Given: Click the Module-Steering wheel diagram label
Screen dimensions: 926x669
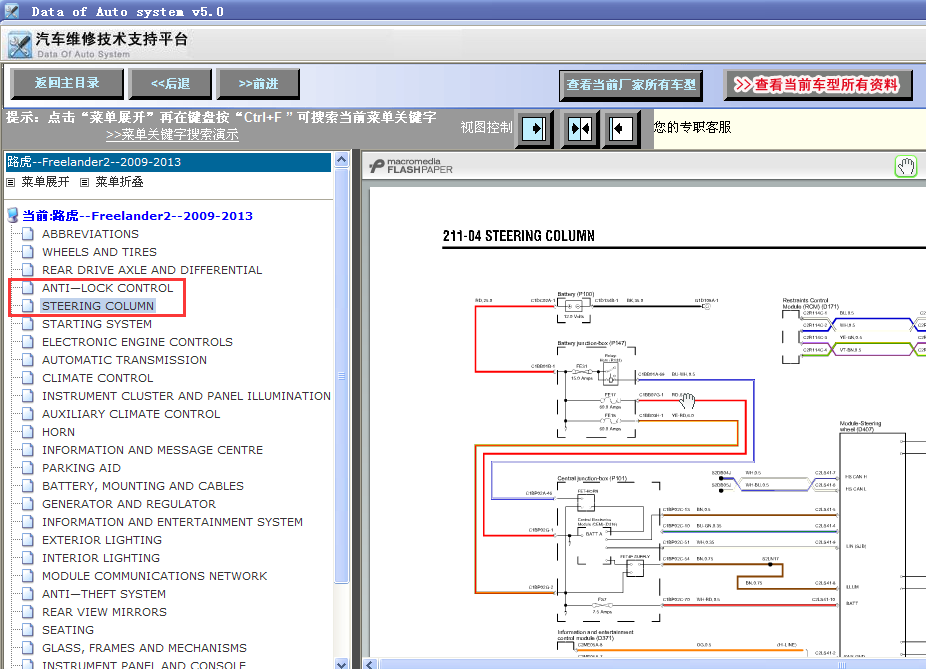Looking at the screenshot, I should tap(860, 426).
